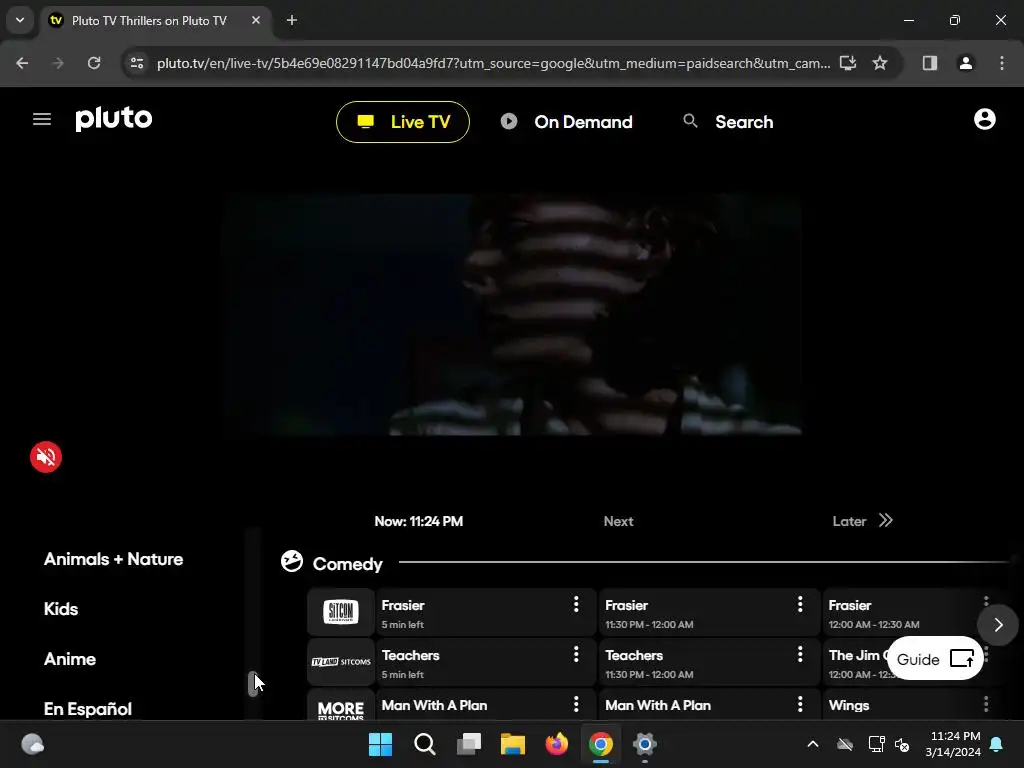Image resolution: width=1024 pixels, height=768 pixels.
Task: Launch Firefox from taskbar
Action: tap(556, 744)
